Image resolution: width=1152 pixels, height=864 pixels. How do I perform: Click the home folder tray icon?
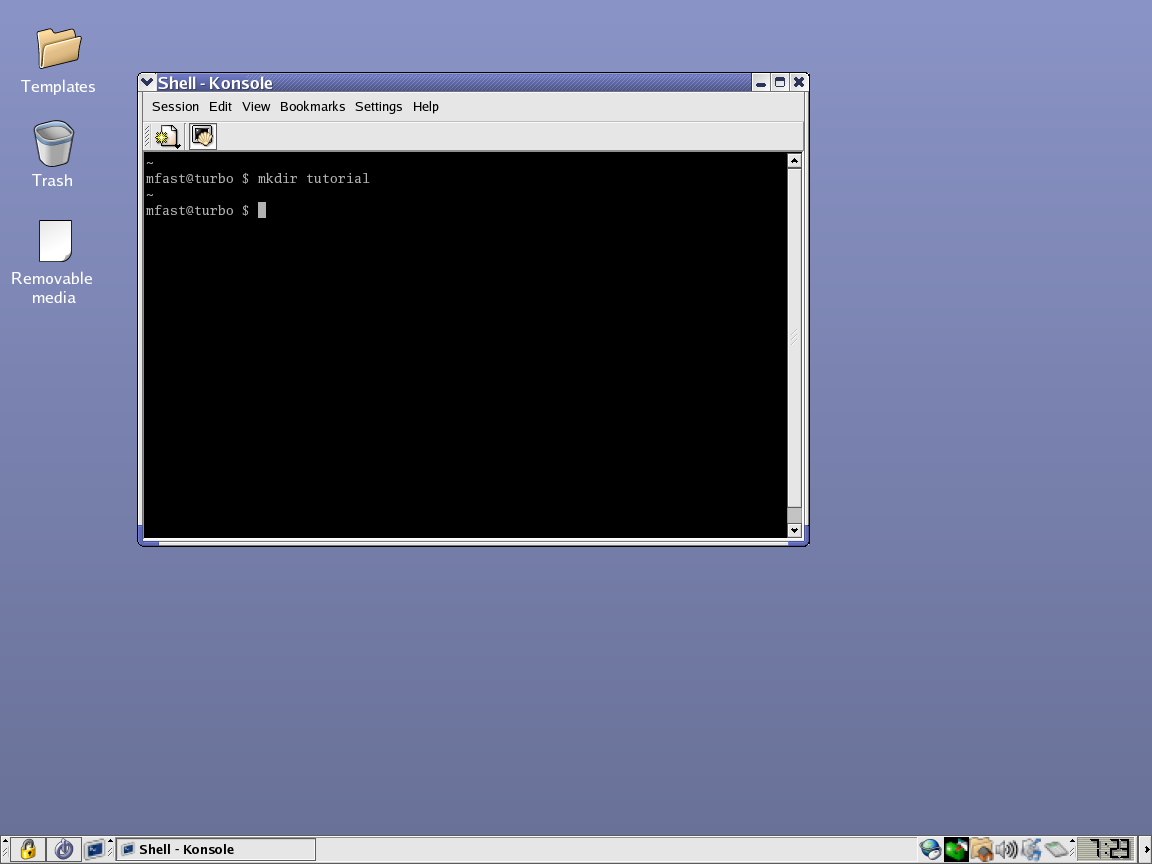982,849
